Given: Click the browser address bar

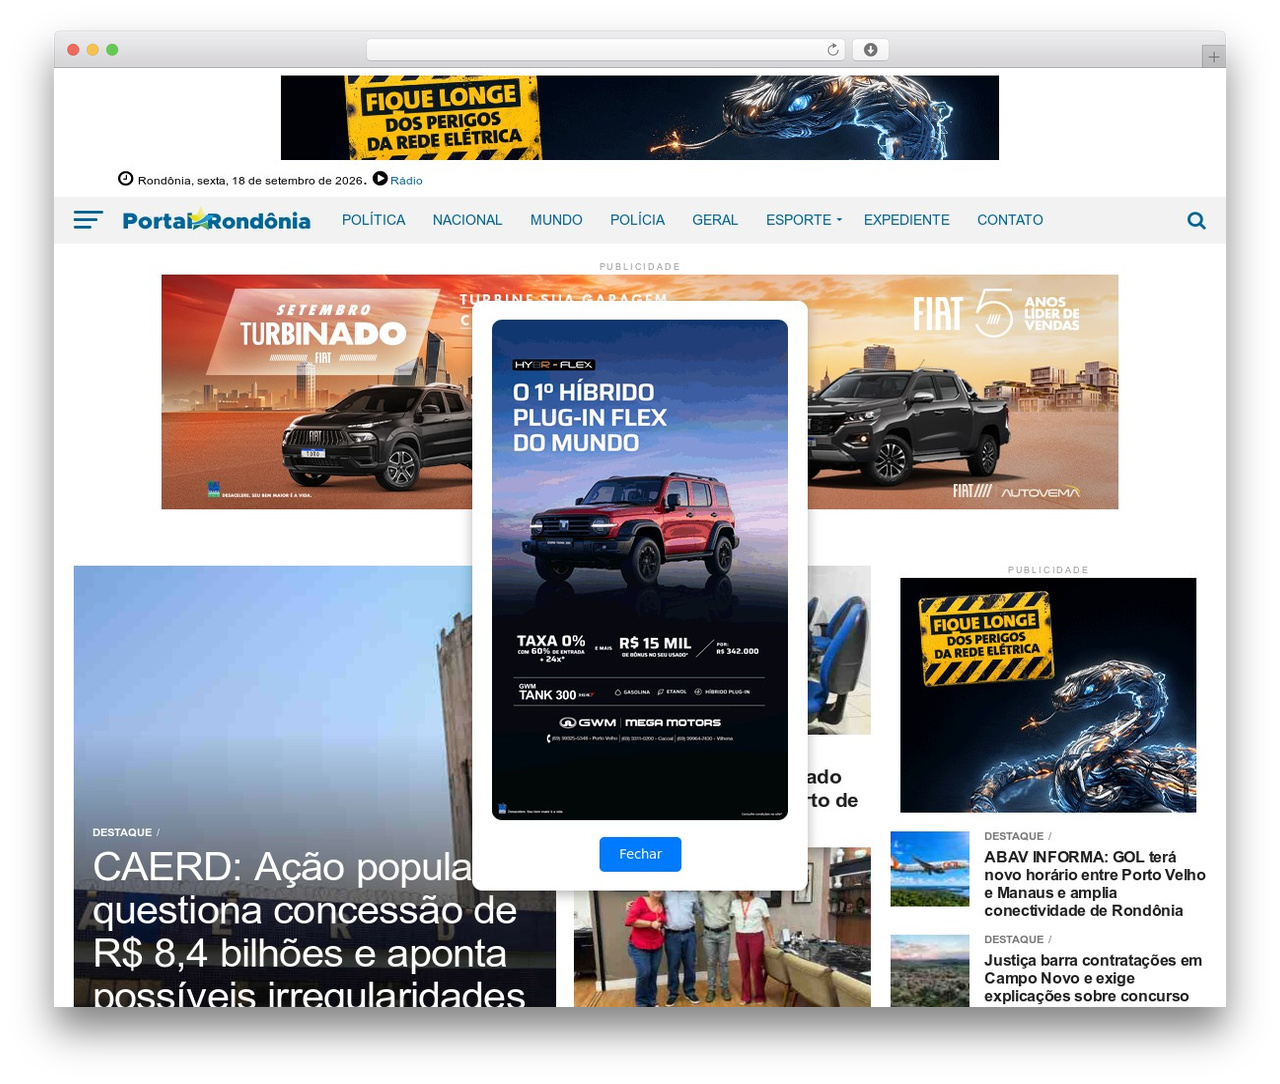Looking at the screenshot, I should 605,50.
